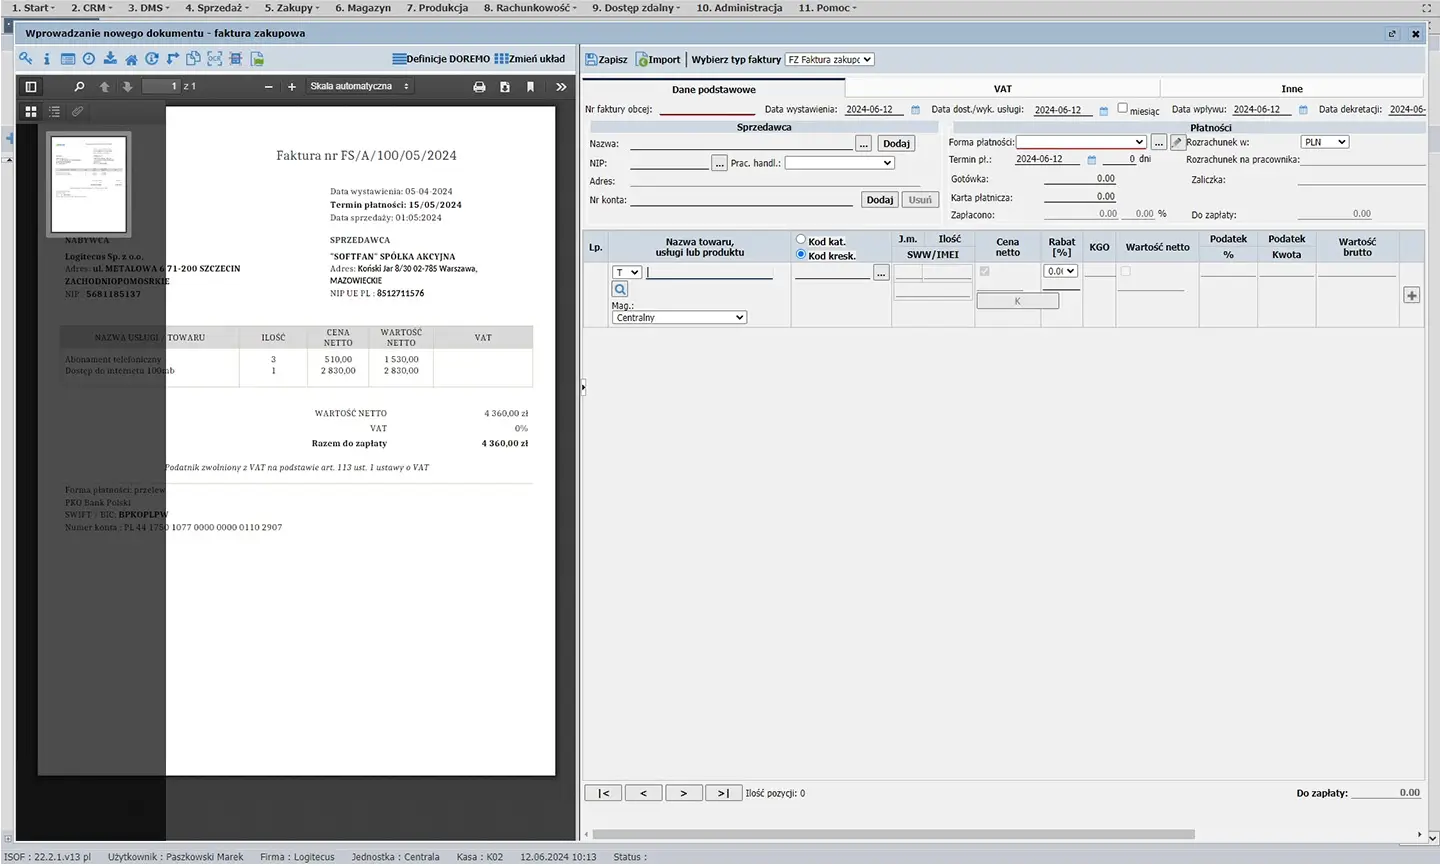Expand the Mag. Centralny warehouse dropdown
1440x866 pixels.
pyautogui.click(x=679, y=318)
